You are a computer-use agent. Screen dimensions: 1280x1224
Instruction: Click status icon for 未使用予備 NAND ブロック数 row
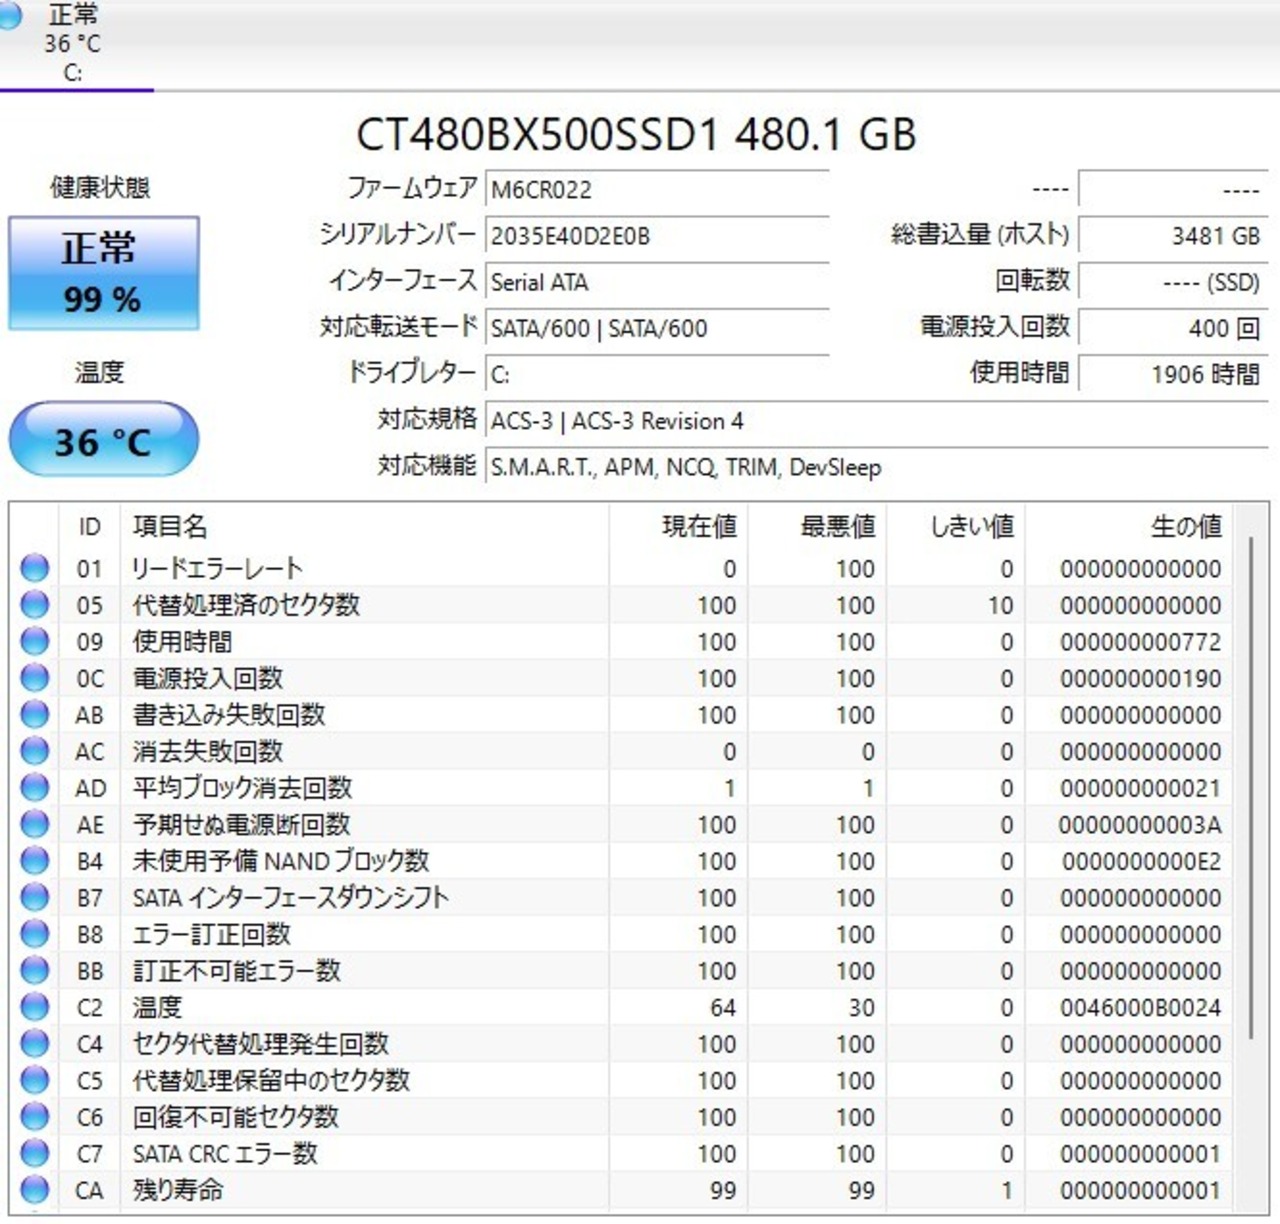(35, 860)
